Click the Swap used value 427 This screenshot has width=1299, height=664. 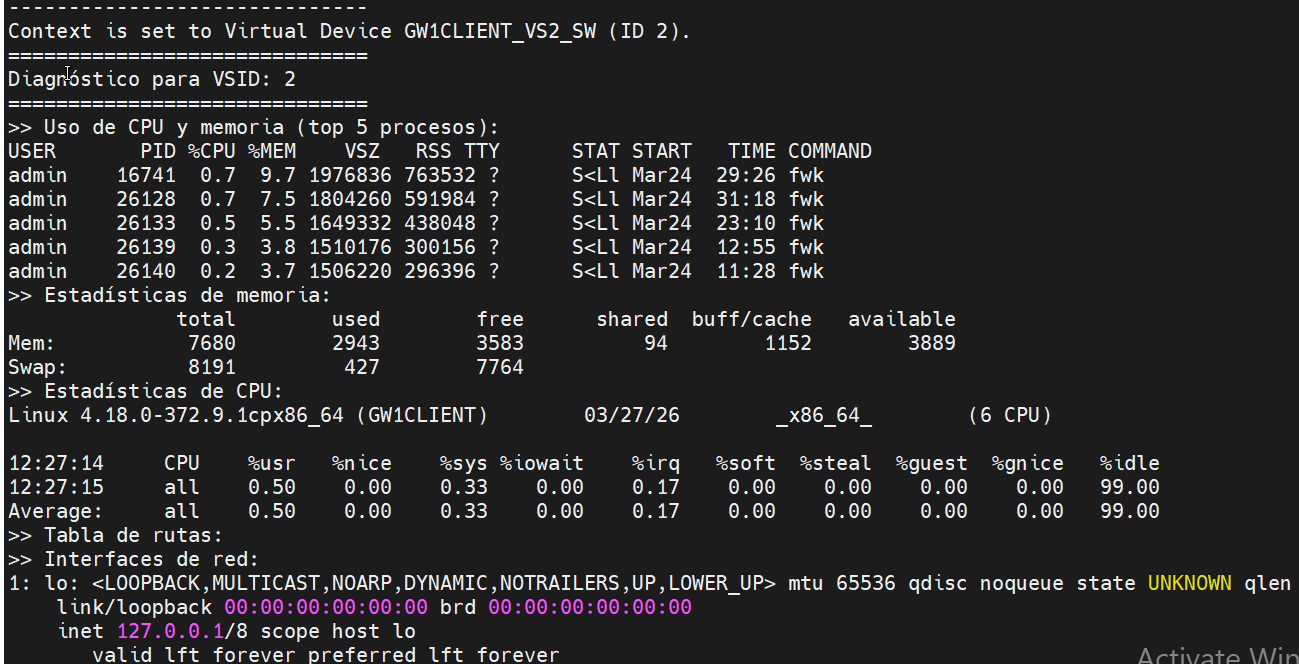pos(361,367)
